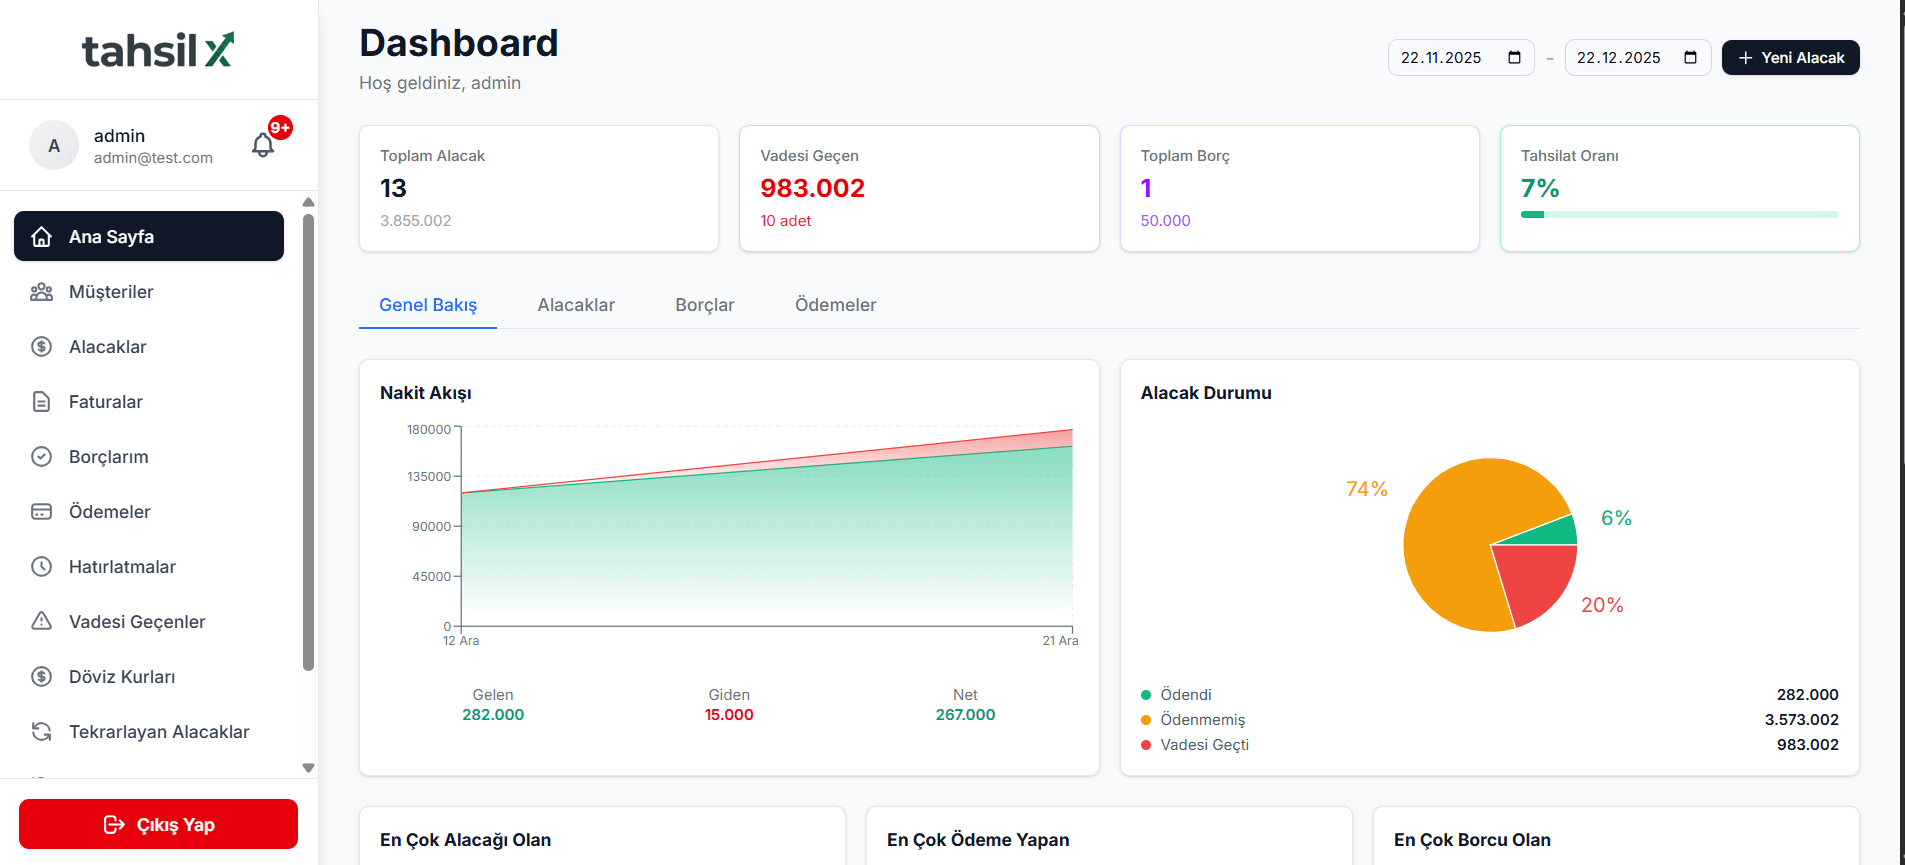1905x865 pixels.
Task: Click the Ödemeler card icon
Action: pos(41,512)
